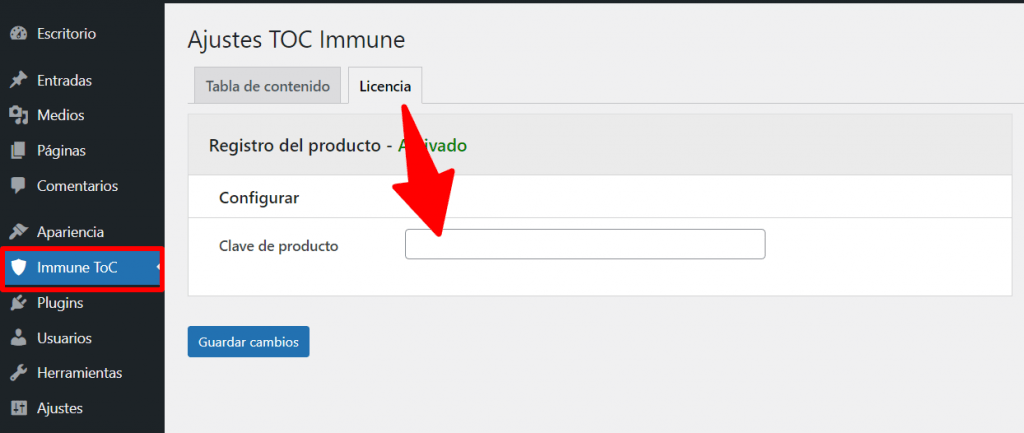Go to the Herramientas menu

(x=79, y=373)
